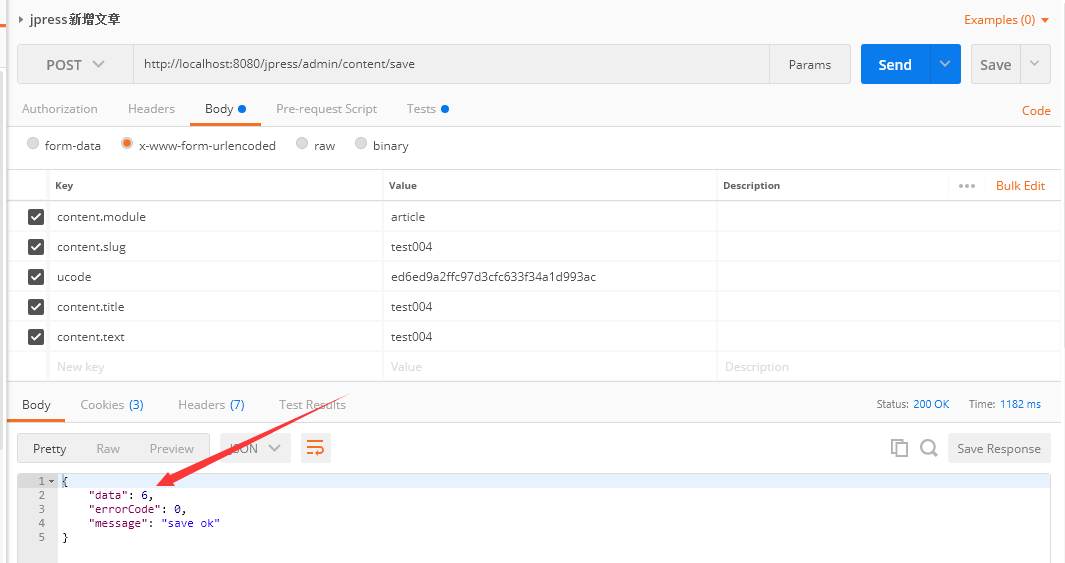This screenshot has height=563, width=1065.
Task: Open the Pre-request Script tab
Action: point(327,109)
